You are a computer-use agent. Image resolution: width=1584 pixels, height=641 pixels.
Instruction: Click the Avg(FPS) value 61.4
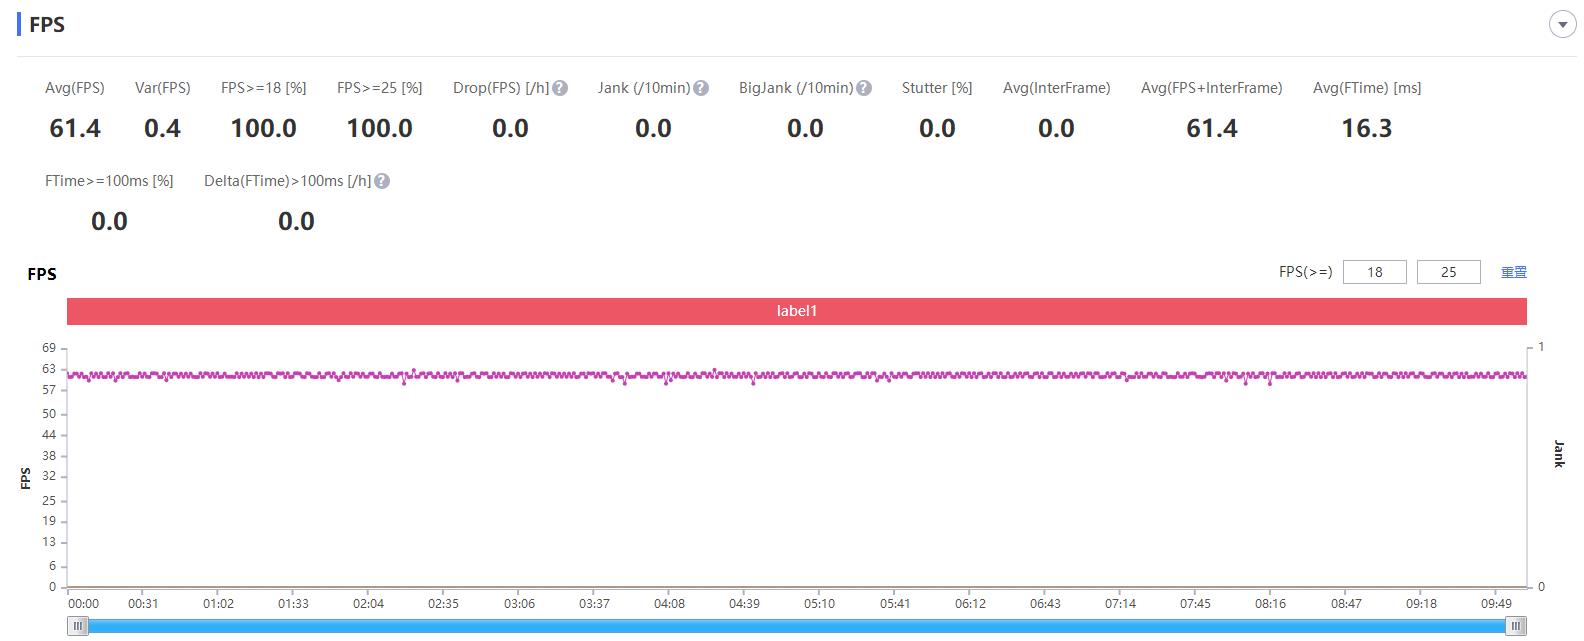[x=75, y=128]
